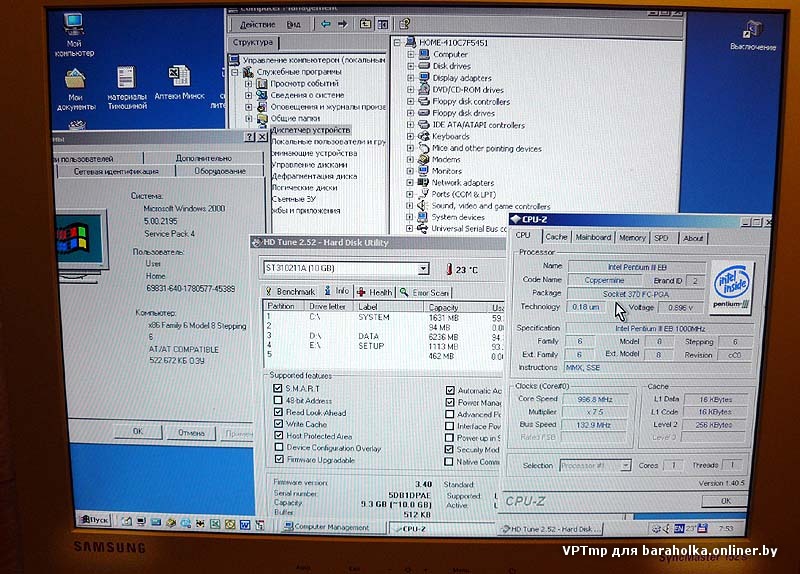The height and width of the screenshot is (574, 800).
Task: Open the Оборудование tab in System Properties
Action: [x=220, y=171]
